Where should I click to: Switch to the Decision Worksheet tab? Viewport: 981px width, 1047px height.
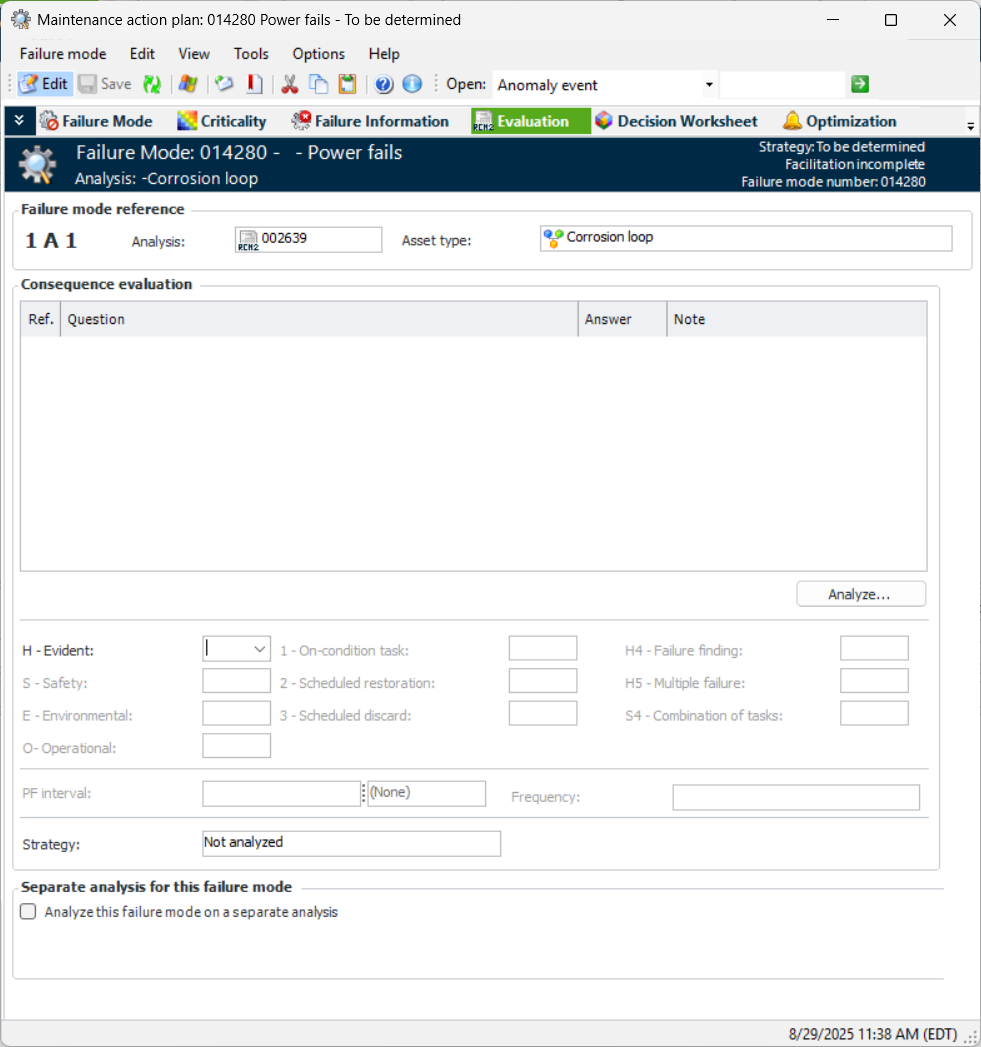pos(677,121)
